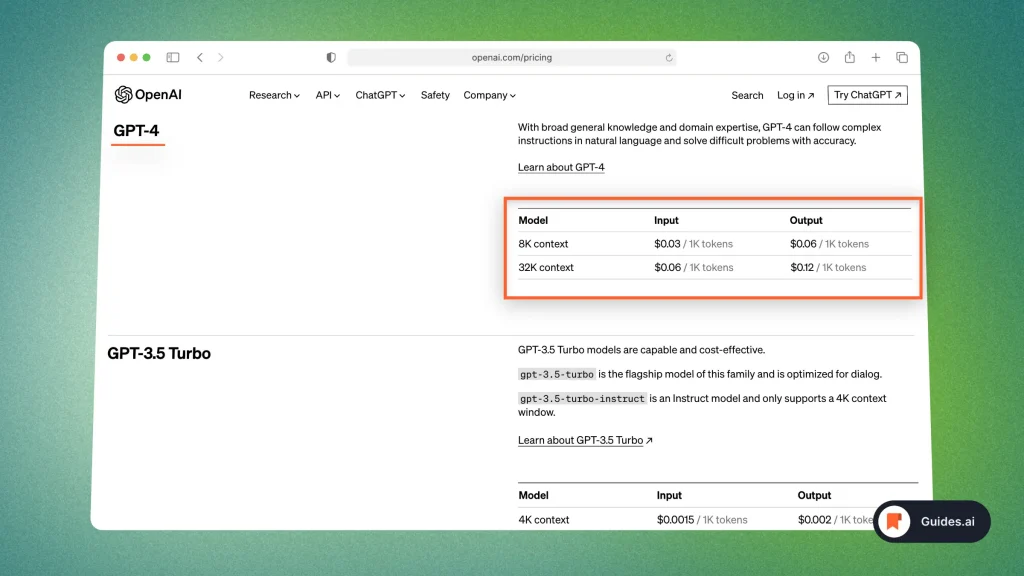Viewport: 1024px width, 576px height.
Task: Open the Guides.ai bookmark badge
Action: click(932, 521)
